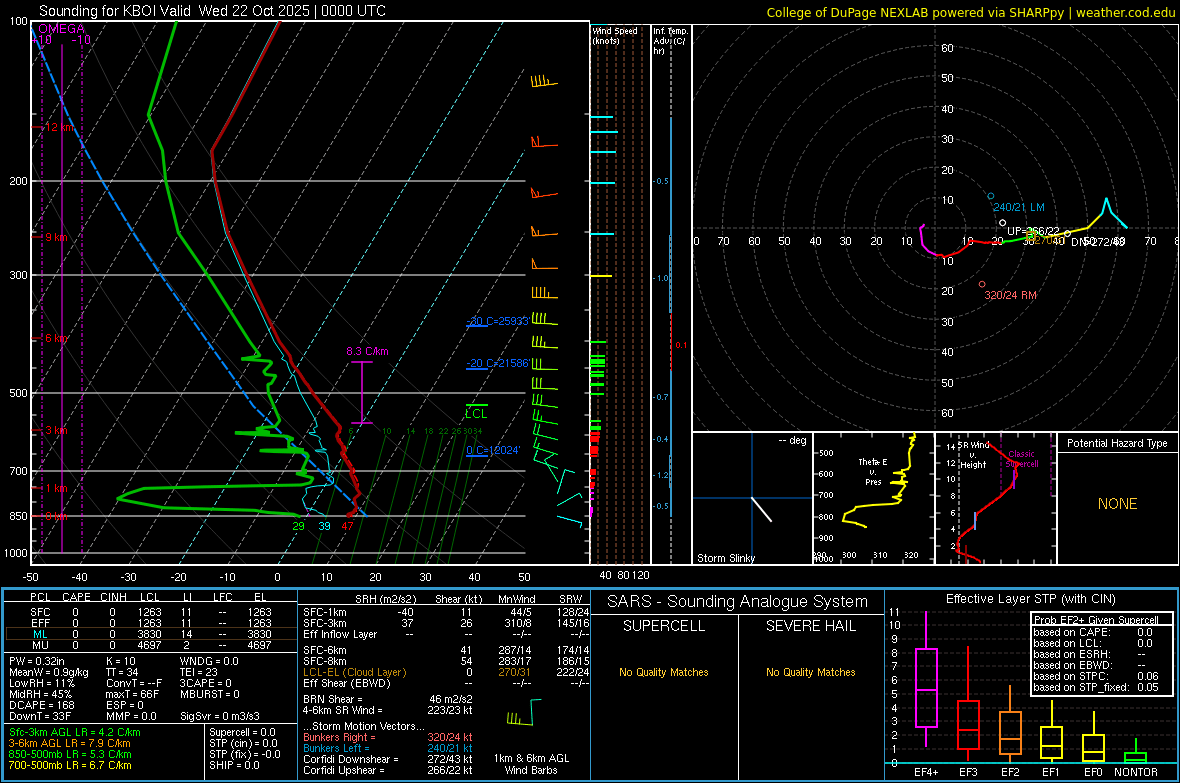The height and width of the screenshot is (783, 1180).
Task: Click the 'Storm Slinky' panel label
Action: tap(726, 558)
